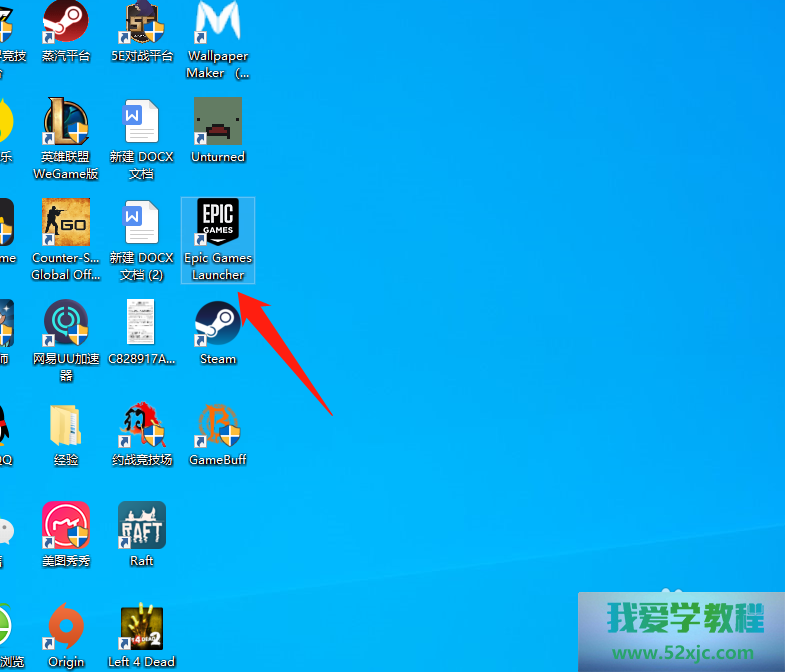Click the Raft game icon
This screenshot has width=785, height=672.
[142, 526]
